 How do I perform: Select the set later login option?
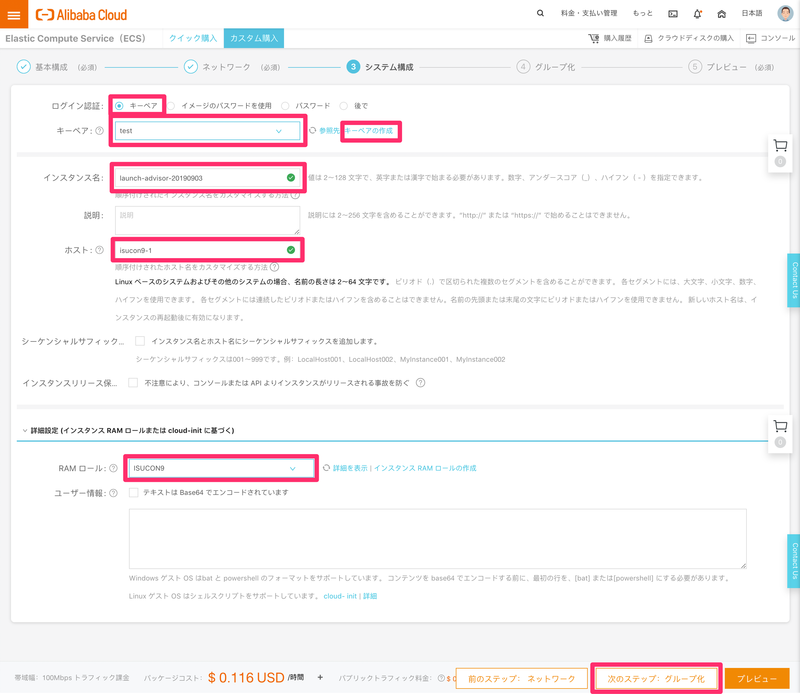pyautogui.click(x=344, y=106)
